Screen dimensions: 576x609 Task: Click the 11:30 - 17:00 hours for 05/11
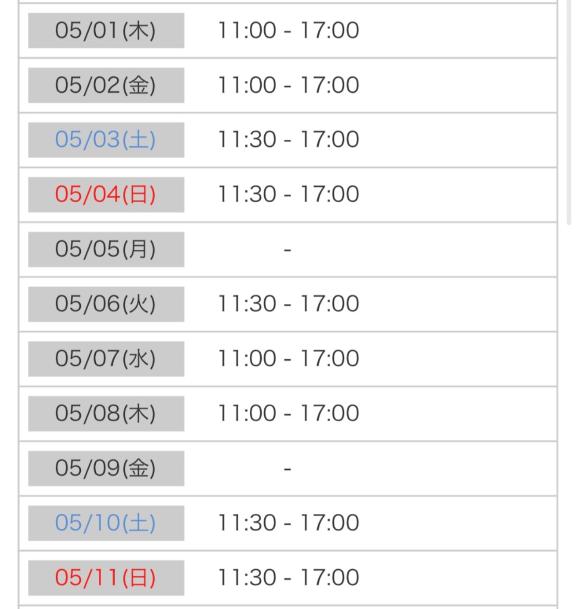289,578
